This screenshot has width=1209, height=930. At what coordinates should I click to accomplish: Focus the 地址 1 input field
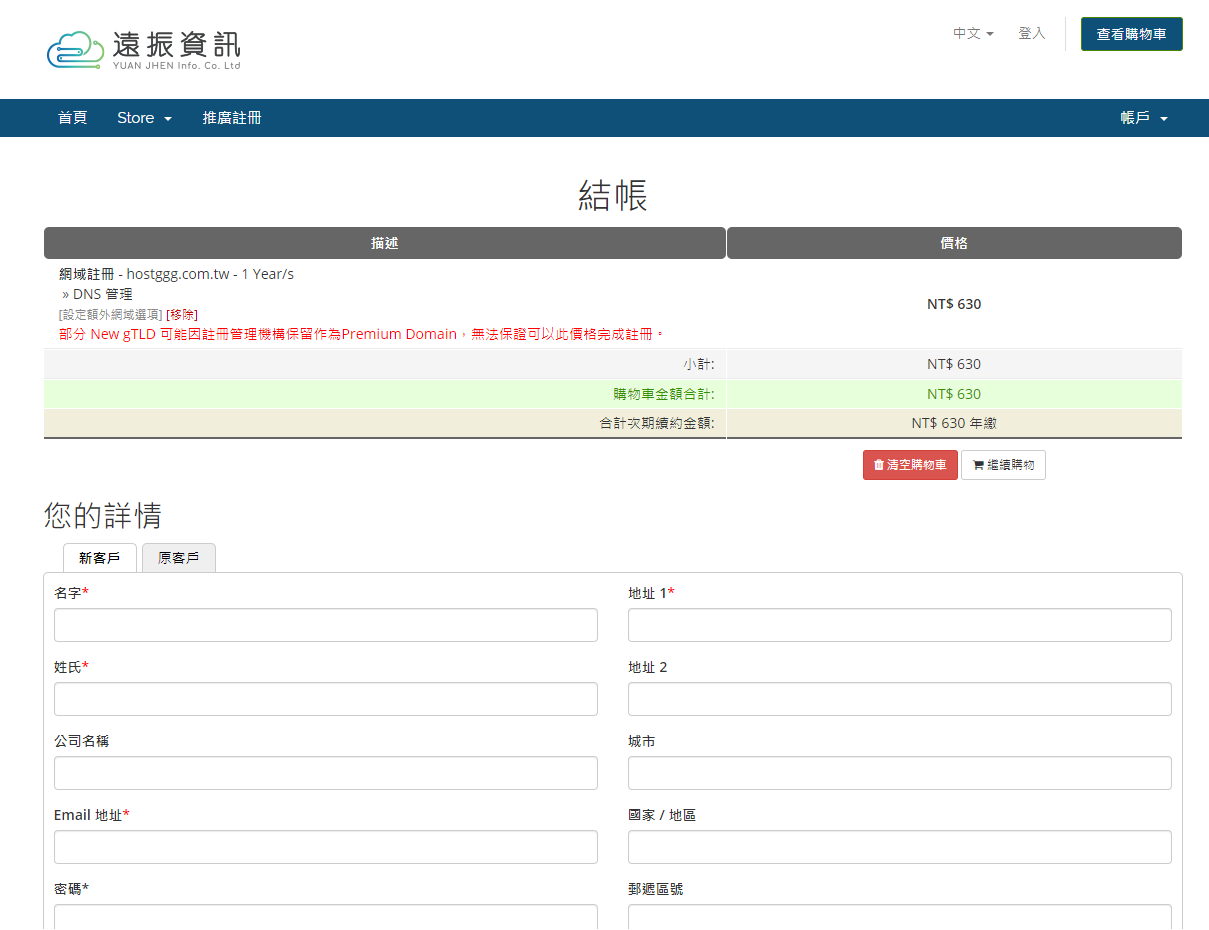tap(900, 625)
